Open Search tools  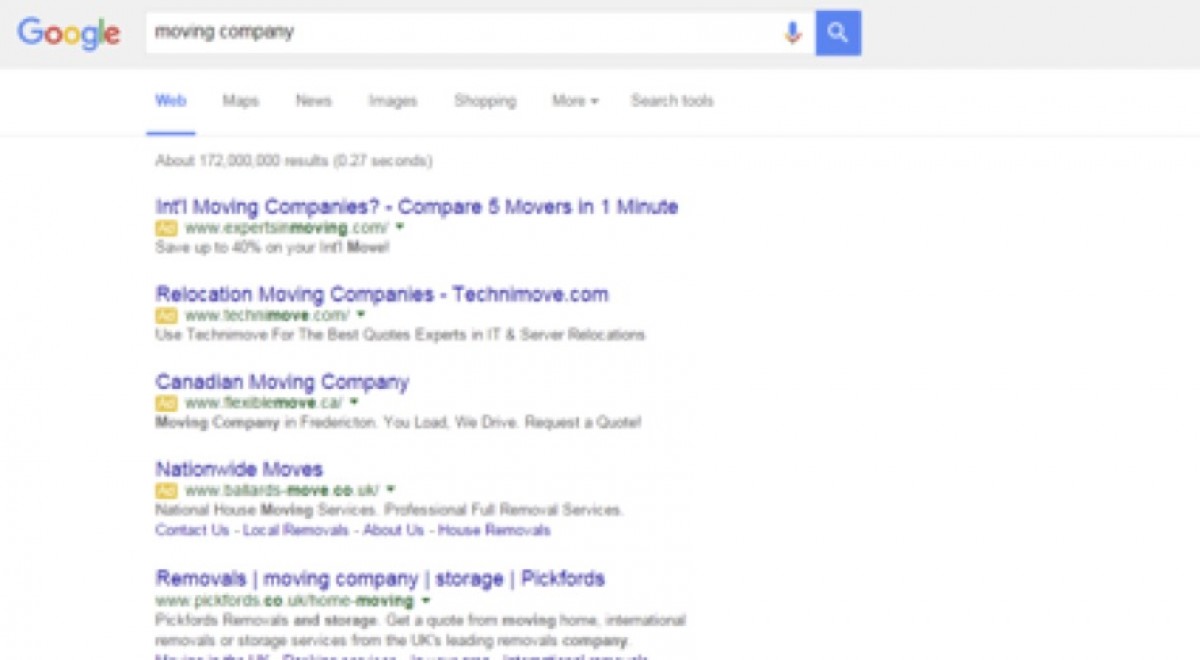[672, 101]
